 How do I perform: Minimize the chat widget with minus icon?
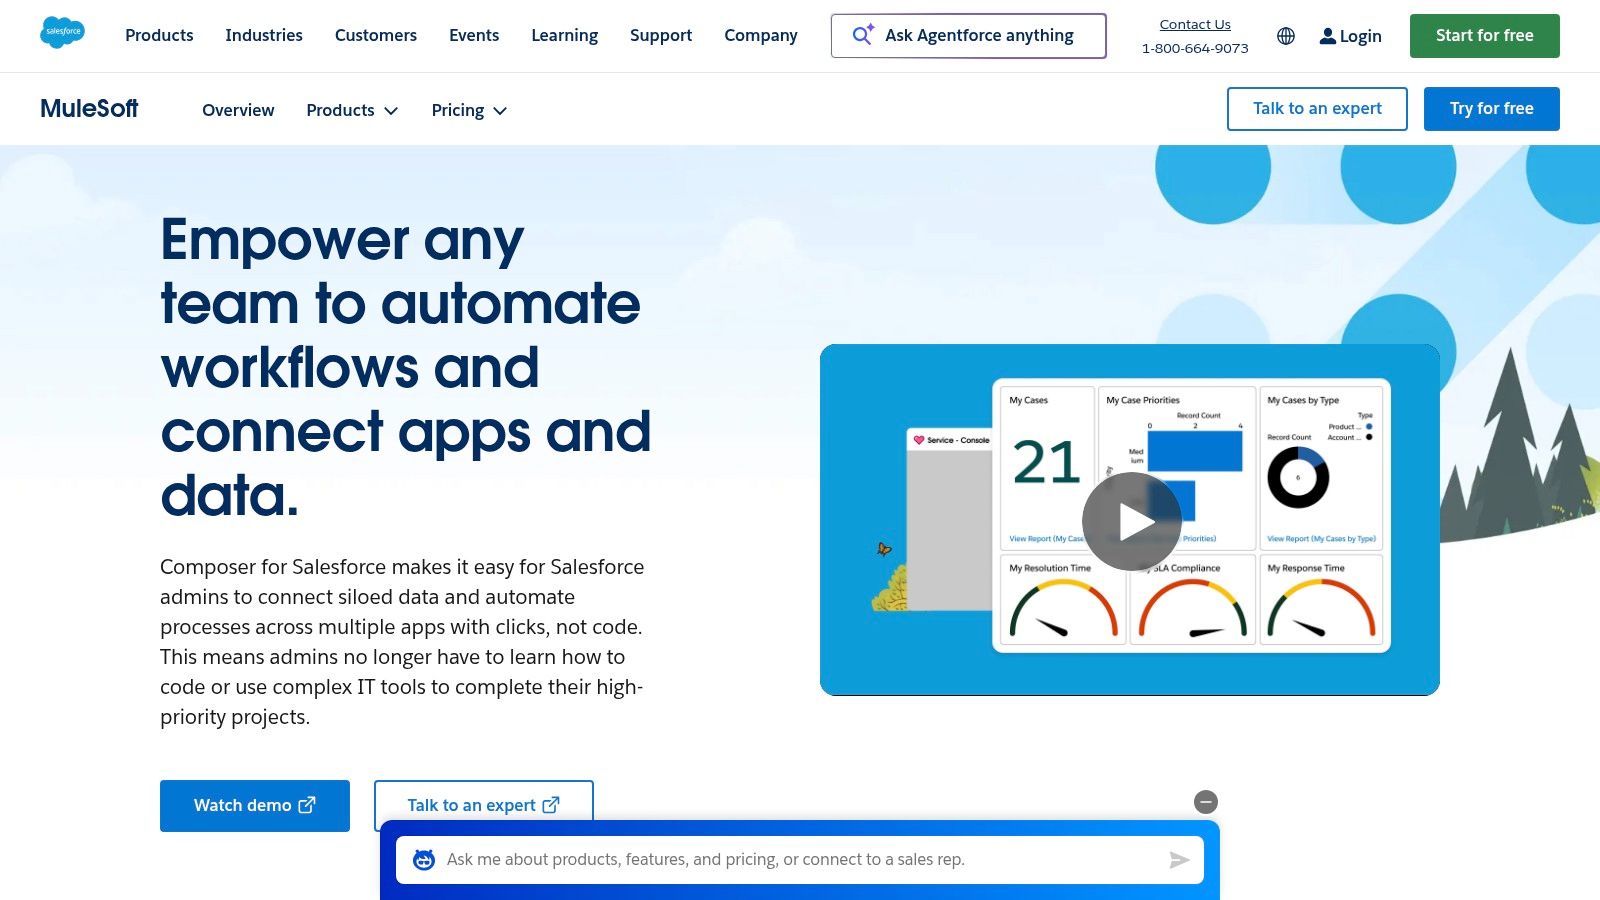point(1206,802)
